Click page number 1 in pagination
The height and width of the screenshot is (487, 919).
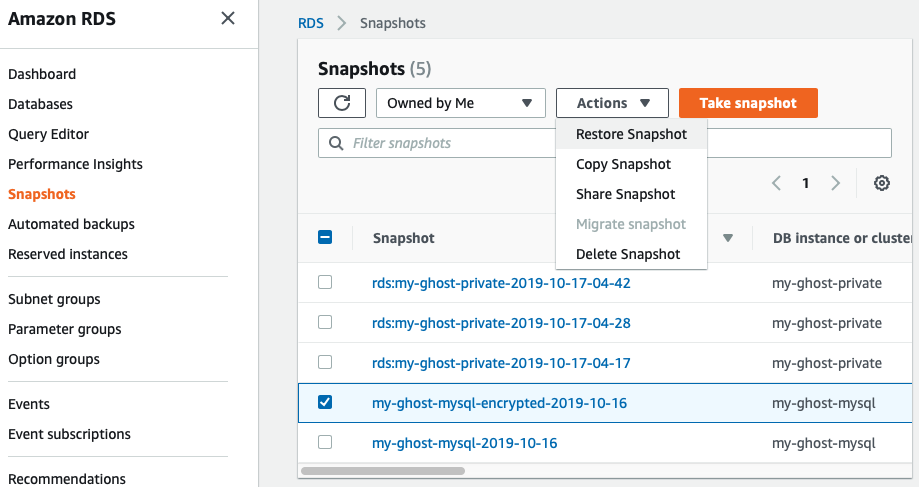806,183
